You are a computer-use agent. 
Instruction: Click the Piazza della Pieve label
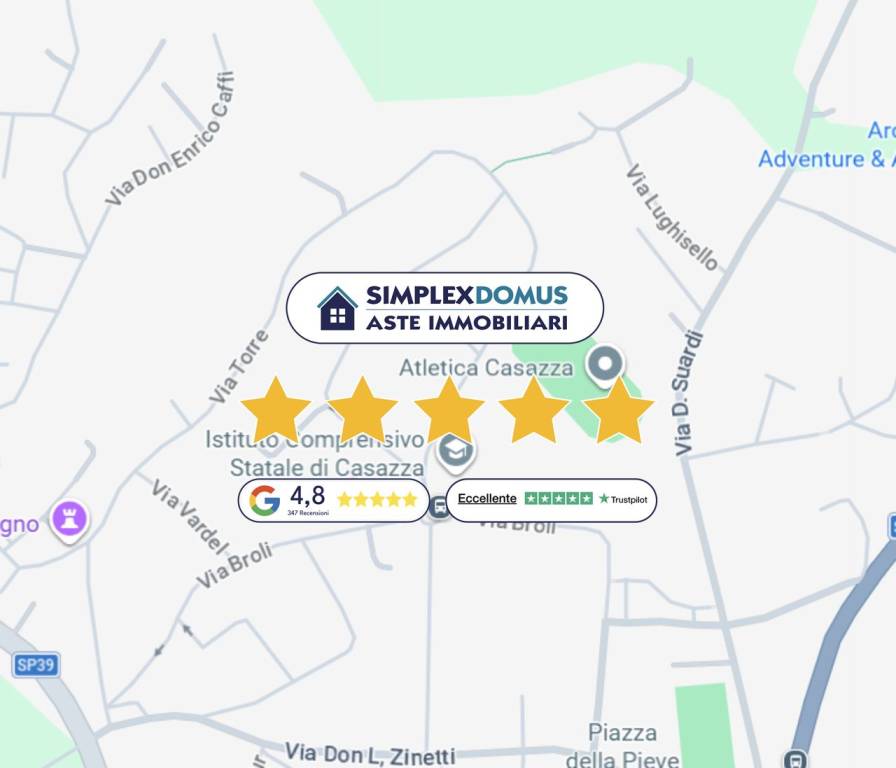622,746
